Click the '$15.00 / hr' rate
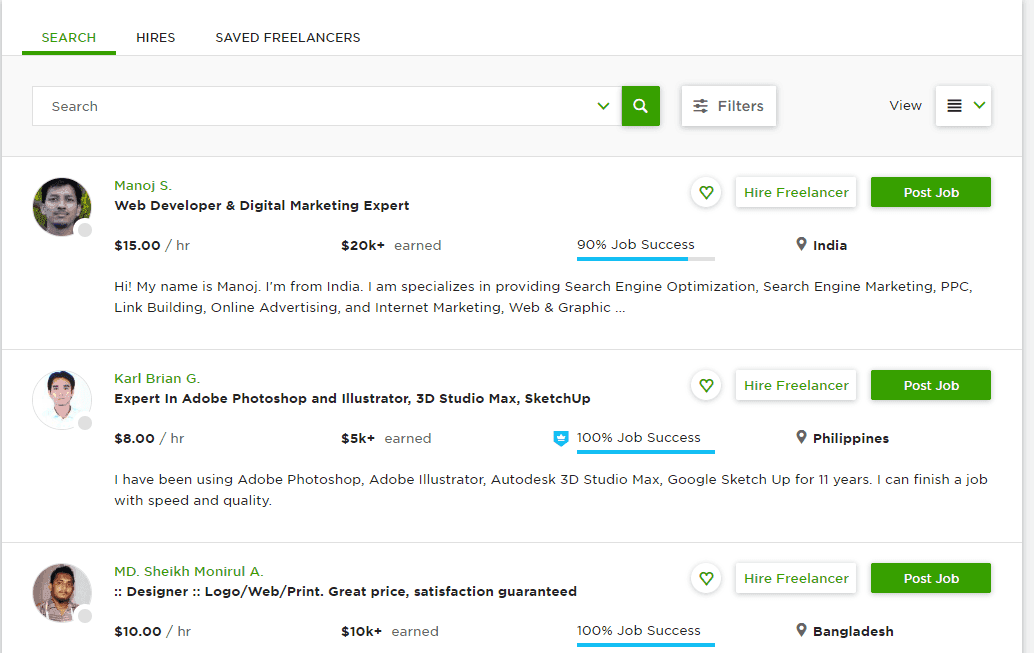 point(152,245)
